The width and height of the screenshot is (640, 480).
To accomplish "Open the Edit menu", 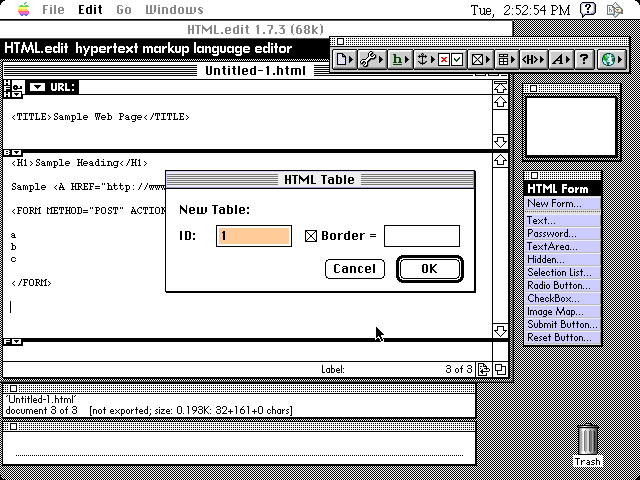I will [90, 10].
